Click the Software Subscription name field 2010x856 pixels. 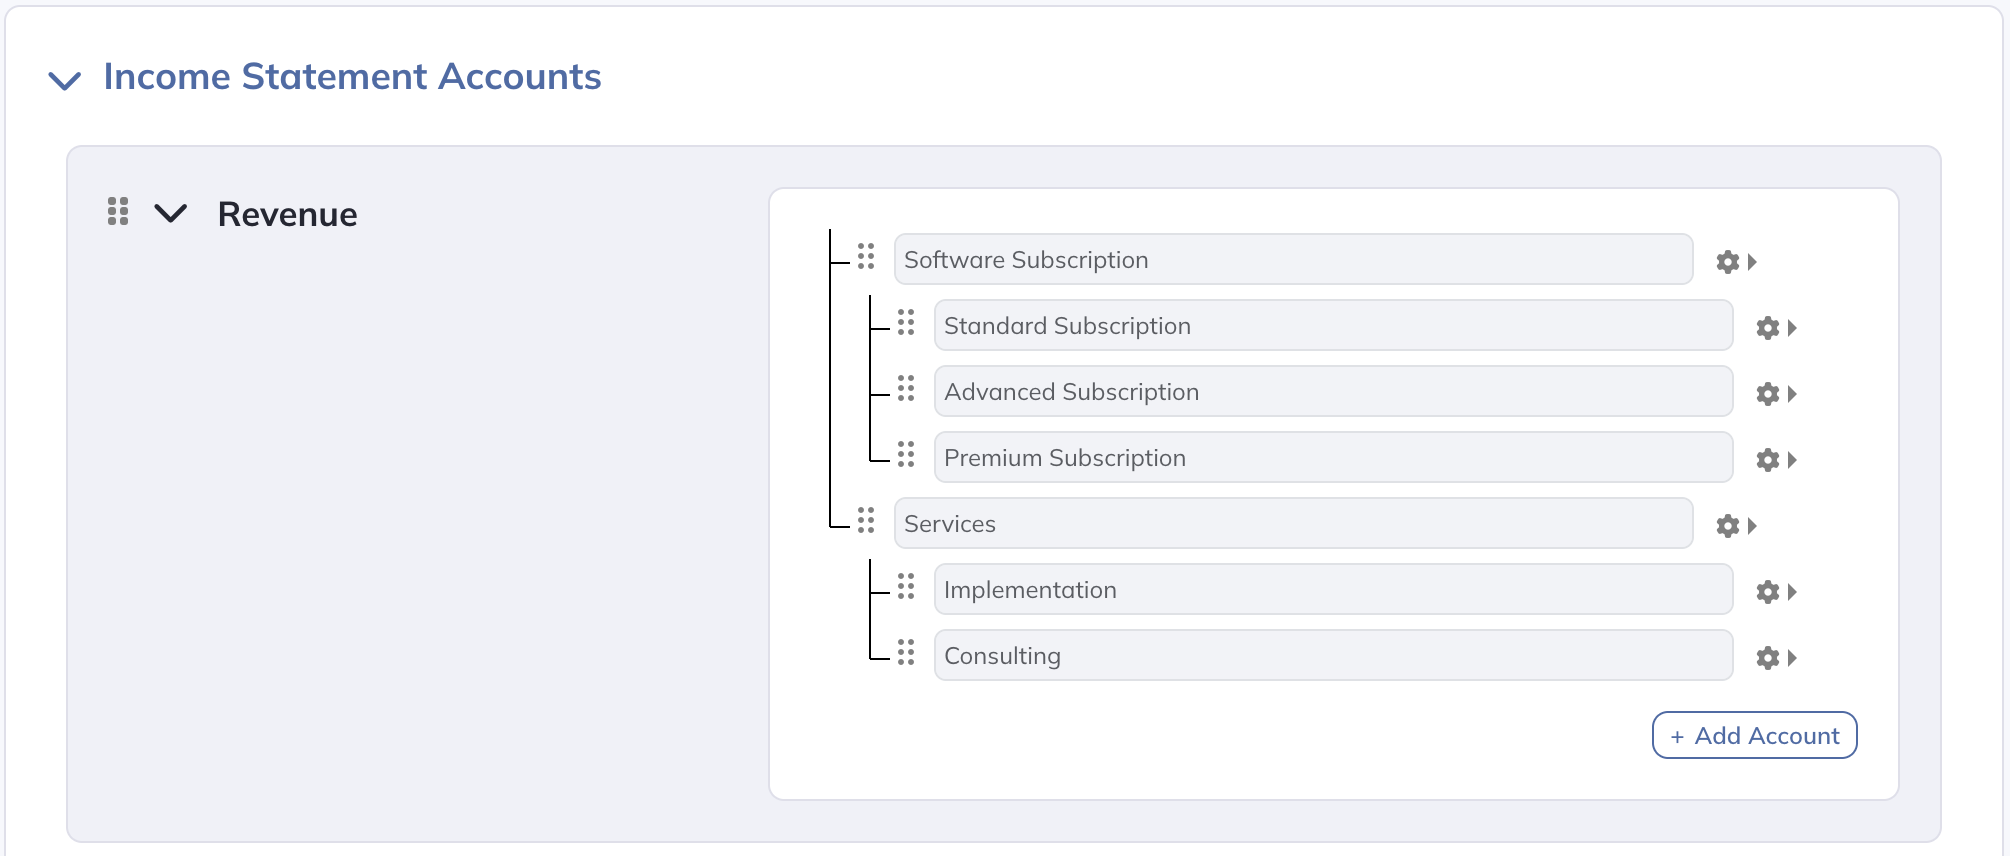1292,260
